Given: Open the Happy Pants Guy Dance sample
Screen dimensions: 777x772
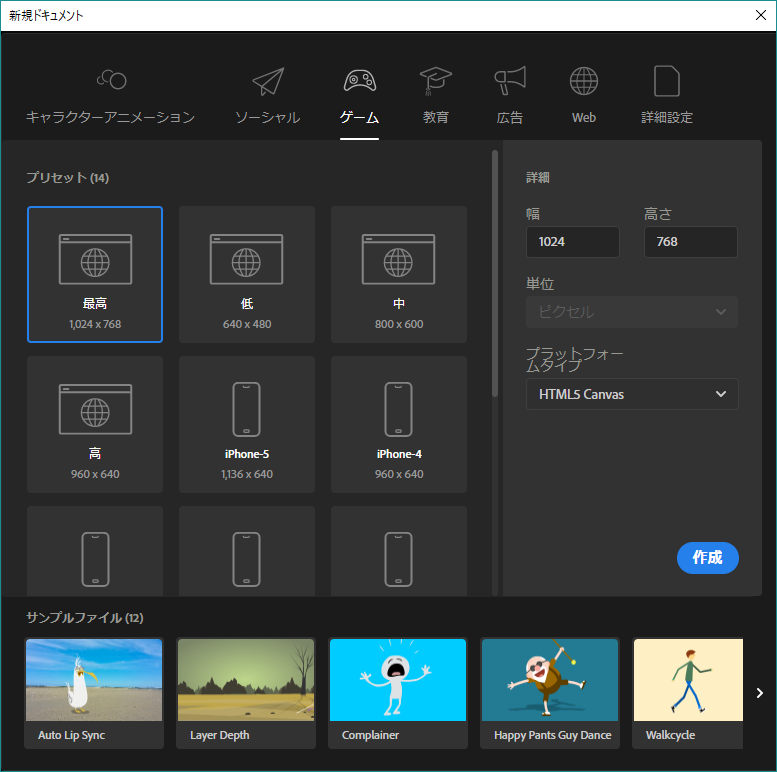Looking at the screenshot, I should pos(550,693).
